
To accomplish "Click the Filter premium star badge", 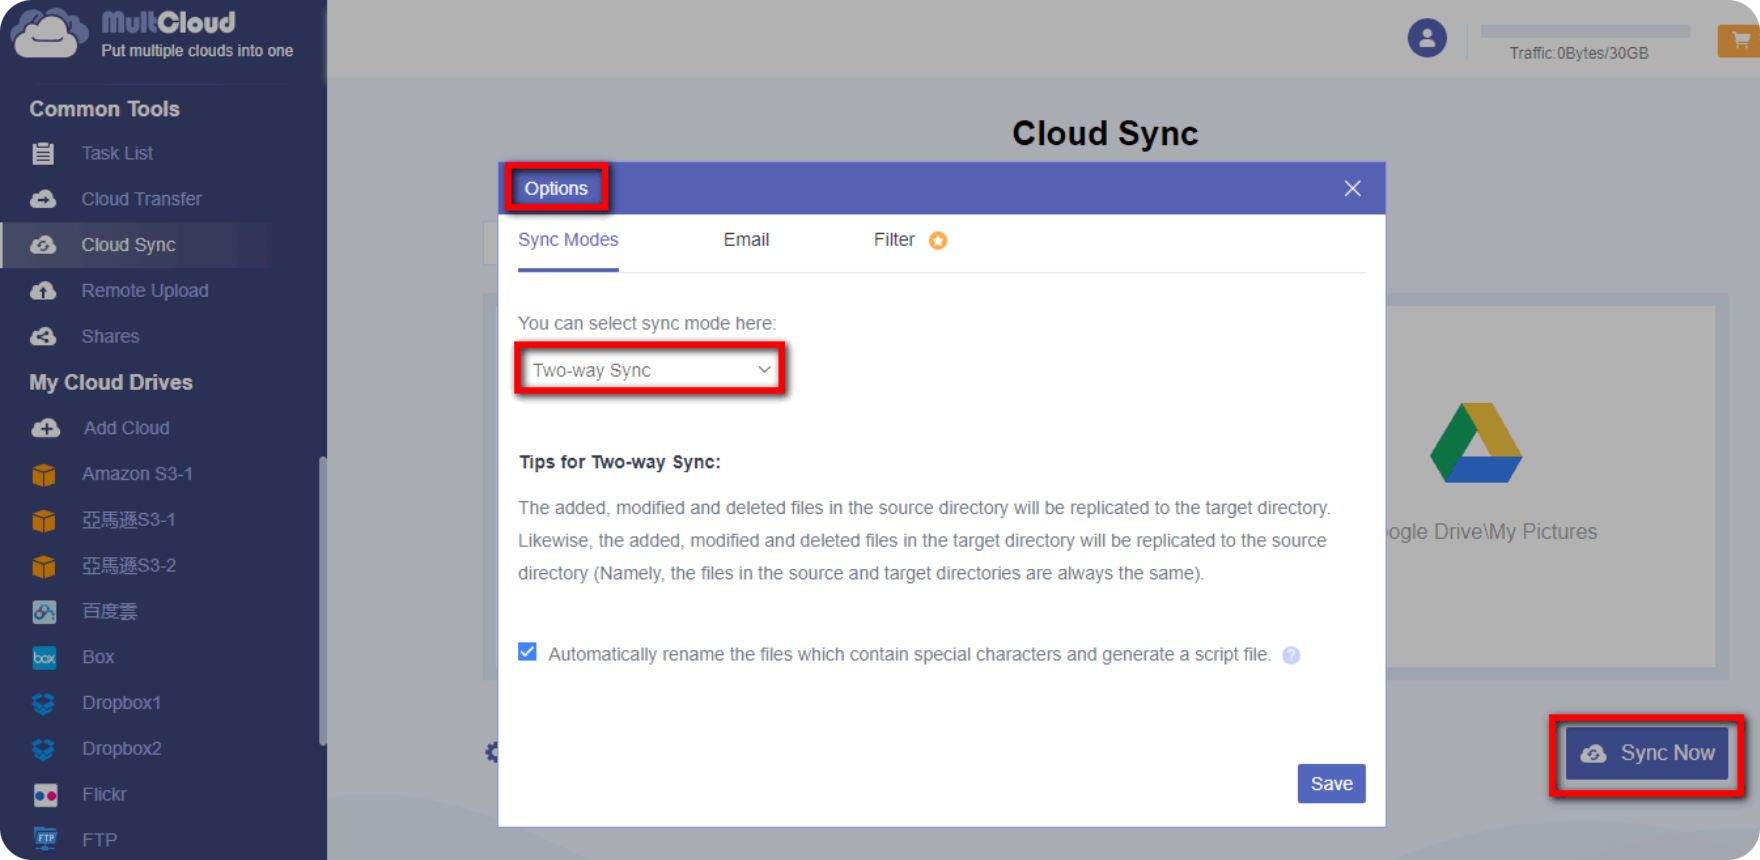I will point(938,240).
